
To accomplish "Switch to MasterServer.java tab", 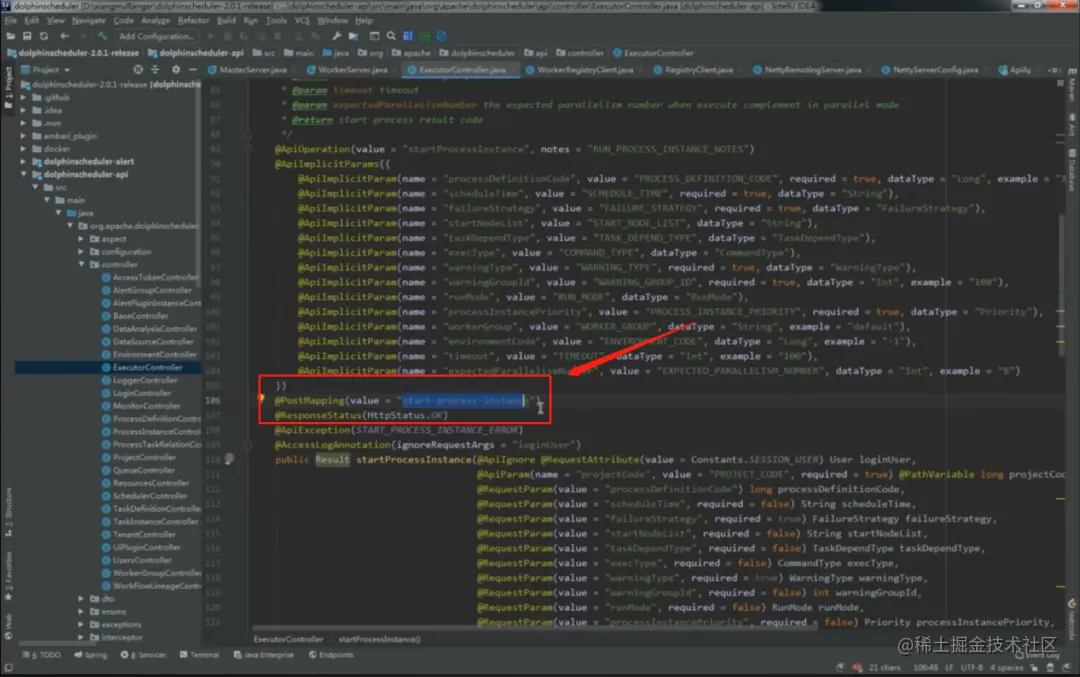I will click(247, 70).
